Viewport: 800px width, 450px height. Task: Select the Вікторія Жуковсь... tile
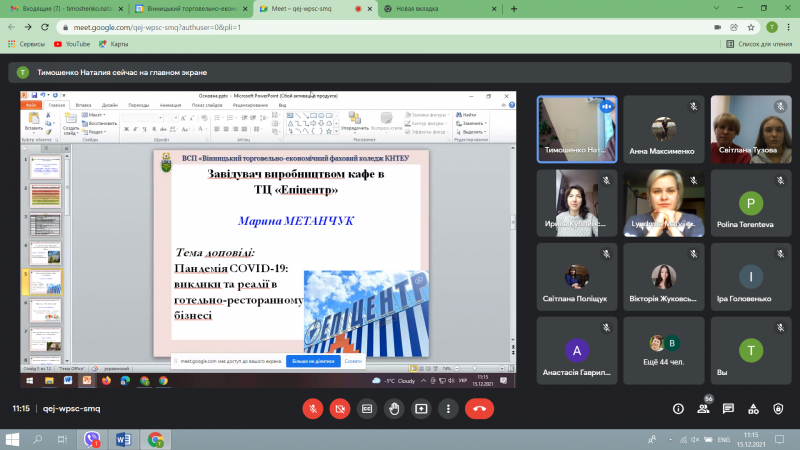664,277
